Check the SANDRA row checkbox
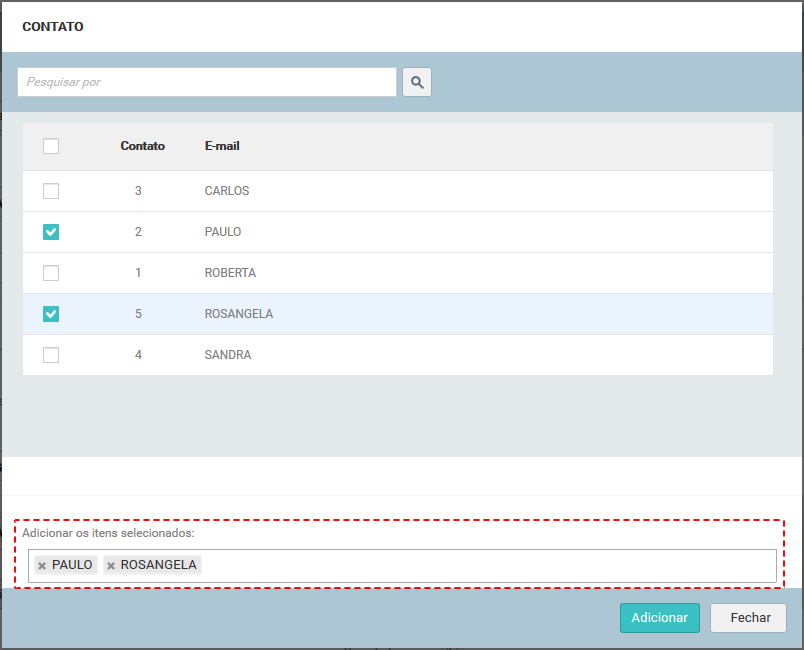This screenshot has height=650, width=804. tap(51, 355)
